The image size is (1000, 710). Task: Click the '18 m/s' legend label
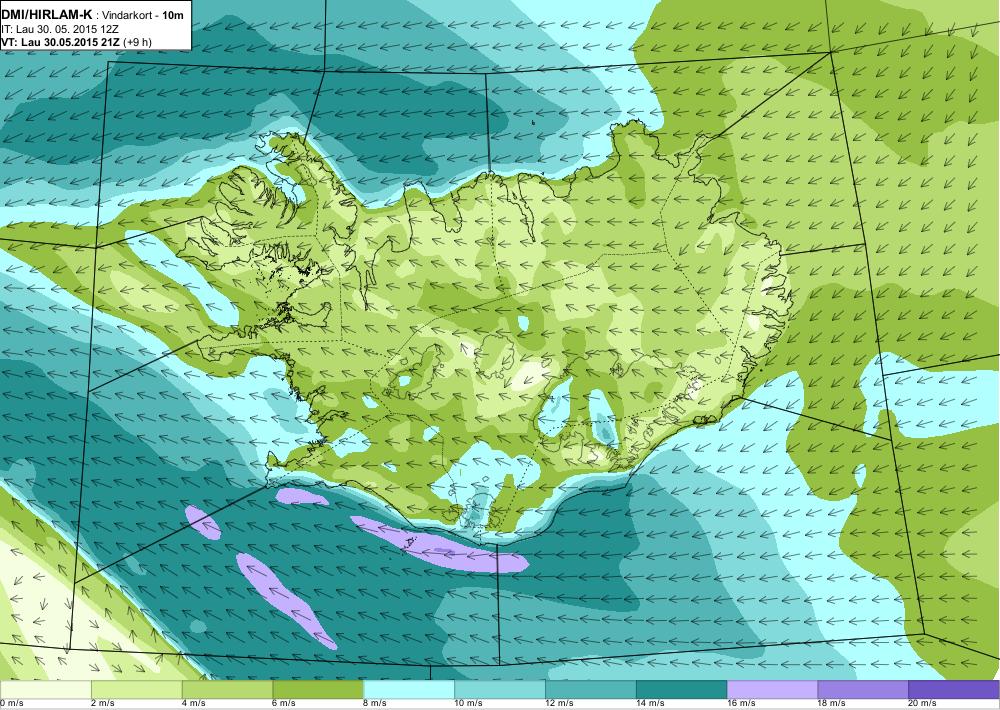click(x=832, y=704)
